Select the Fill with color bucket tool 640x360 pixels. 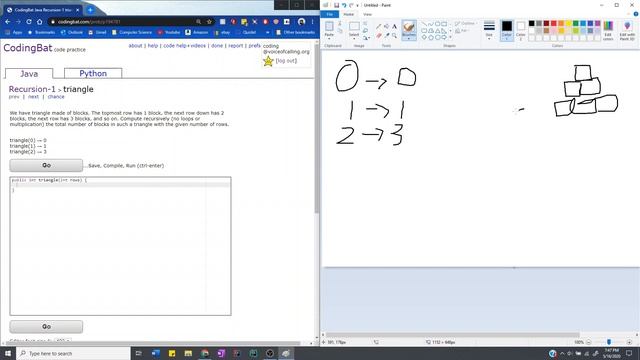coord(387,26)
